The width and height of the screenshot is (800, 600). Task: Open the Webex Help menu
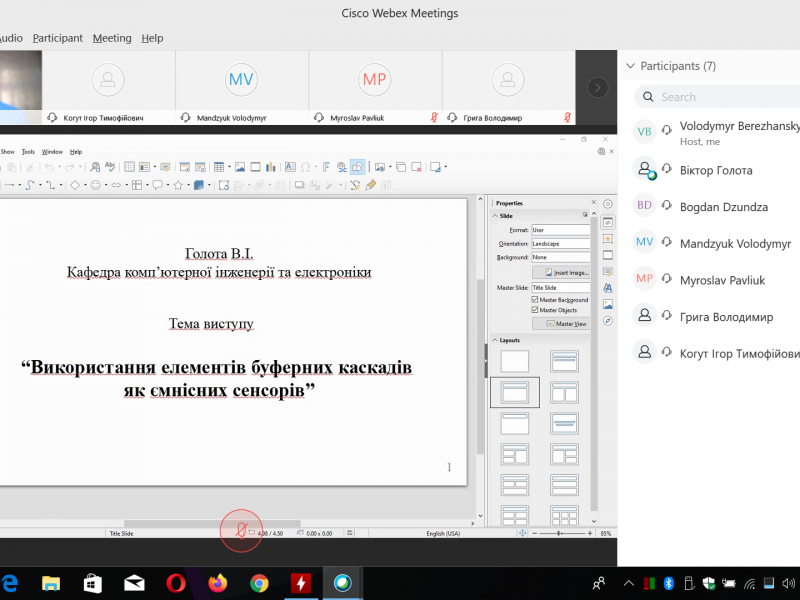coord(152,38)
